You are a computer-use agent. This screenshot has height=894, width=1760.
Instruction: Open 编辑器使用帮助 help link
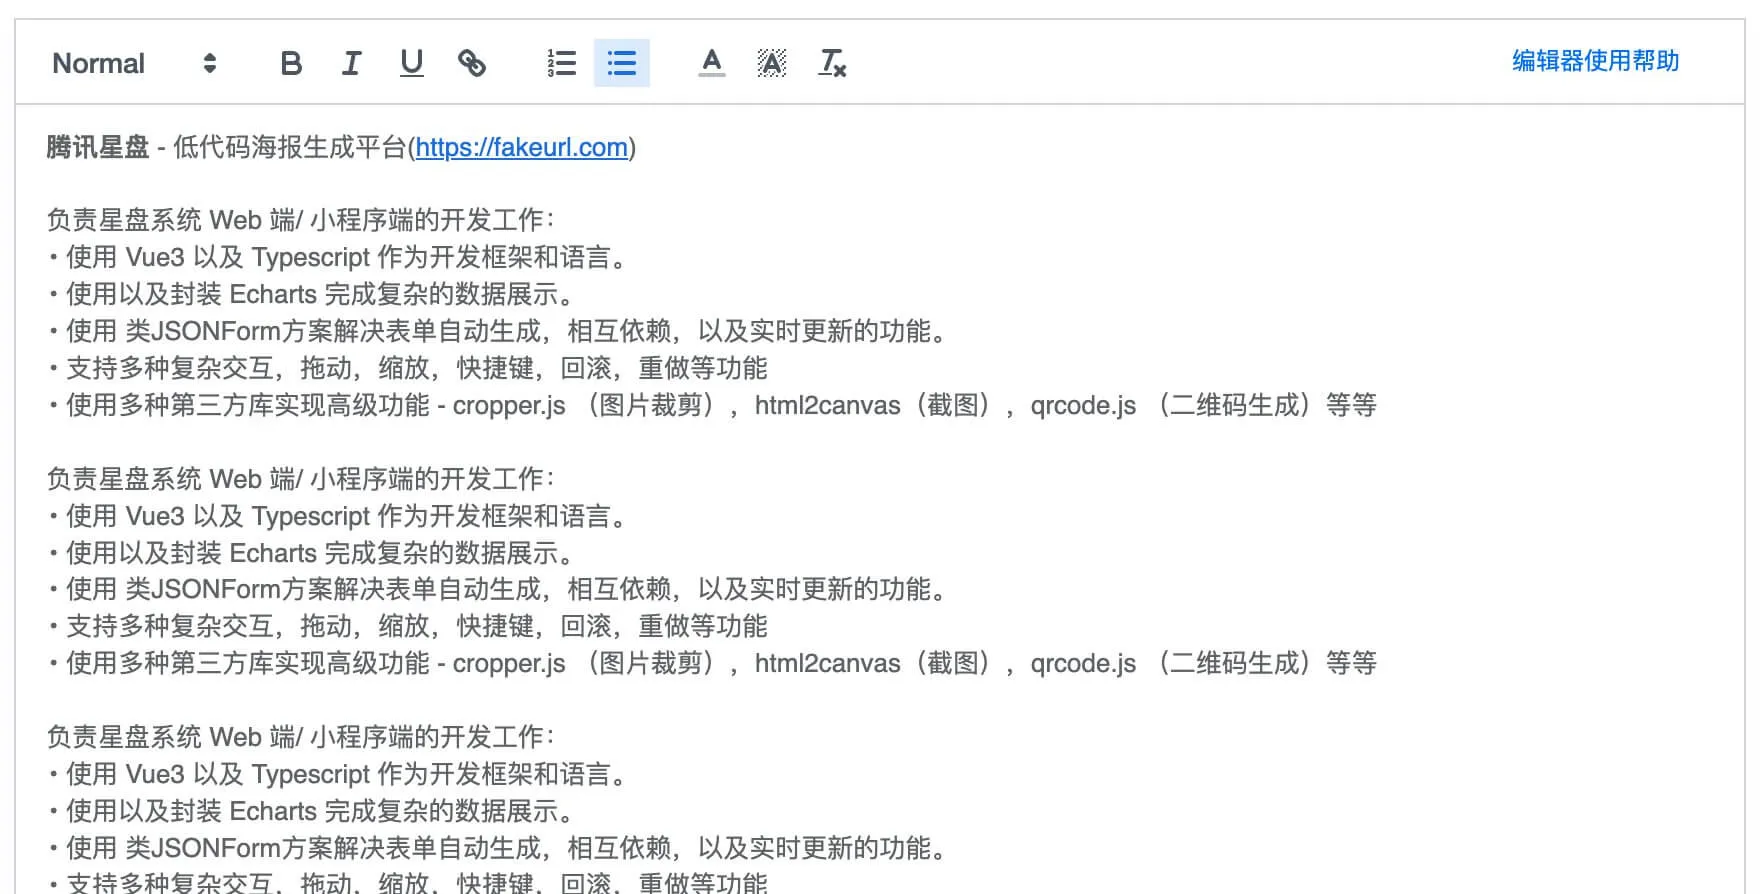point(1595,61)
